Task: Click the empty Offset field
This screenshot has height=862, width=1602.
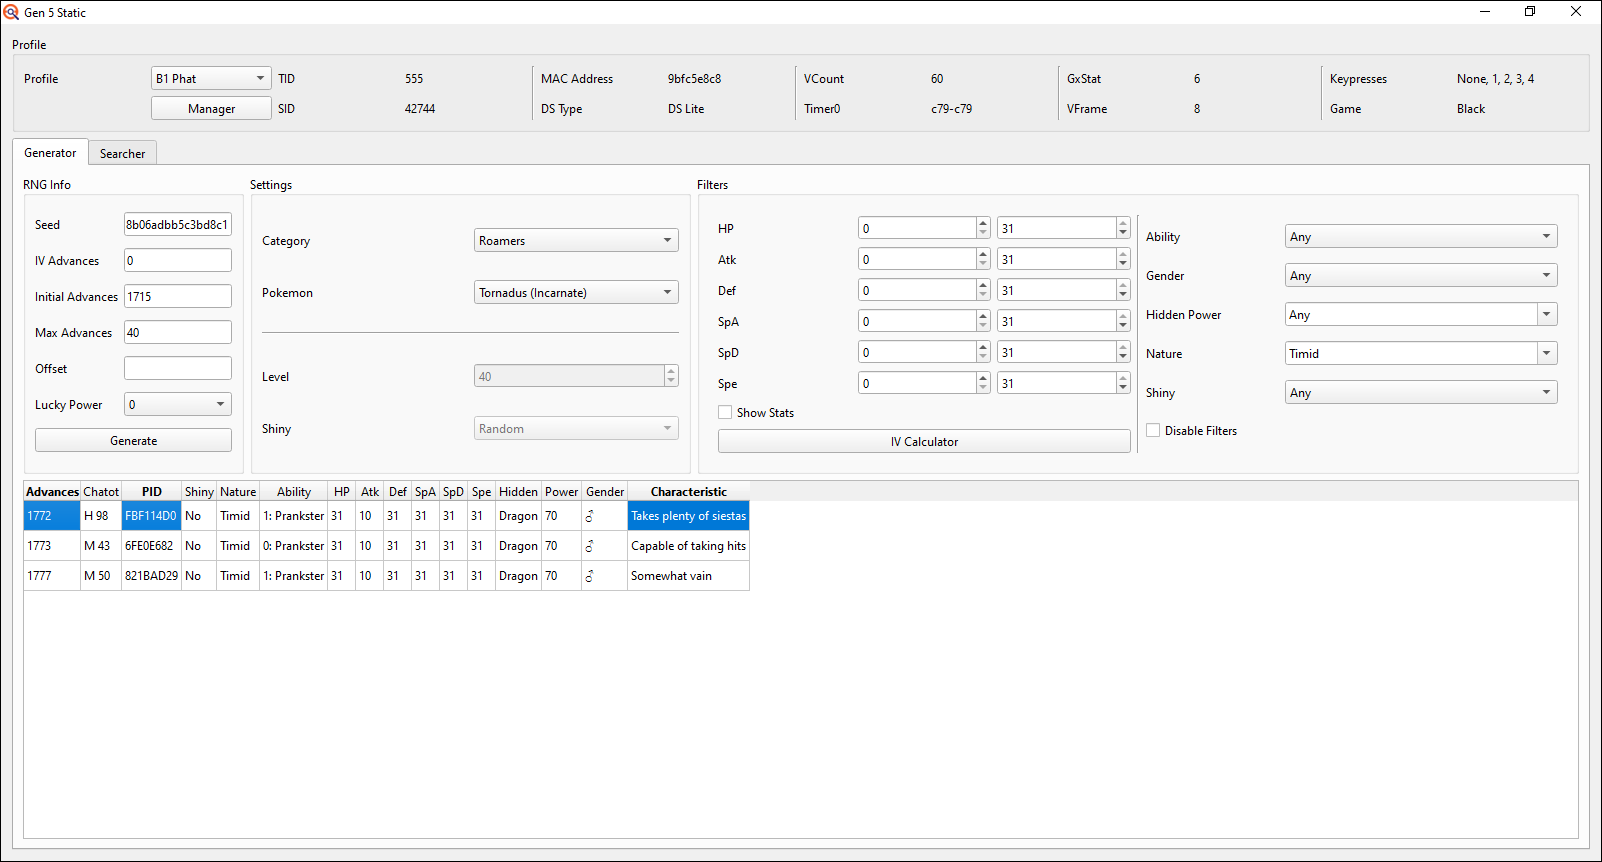Action: pos(178,368)
